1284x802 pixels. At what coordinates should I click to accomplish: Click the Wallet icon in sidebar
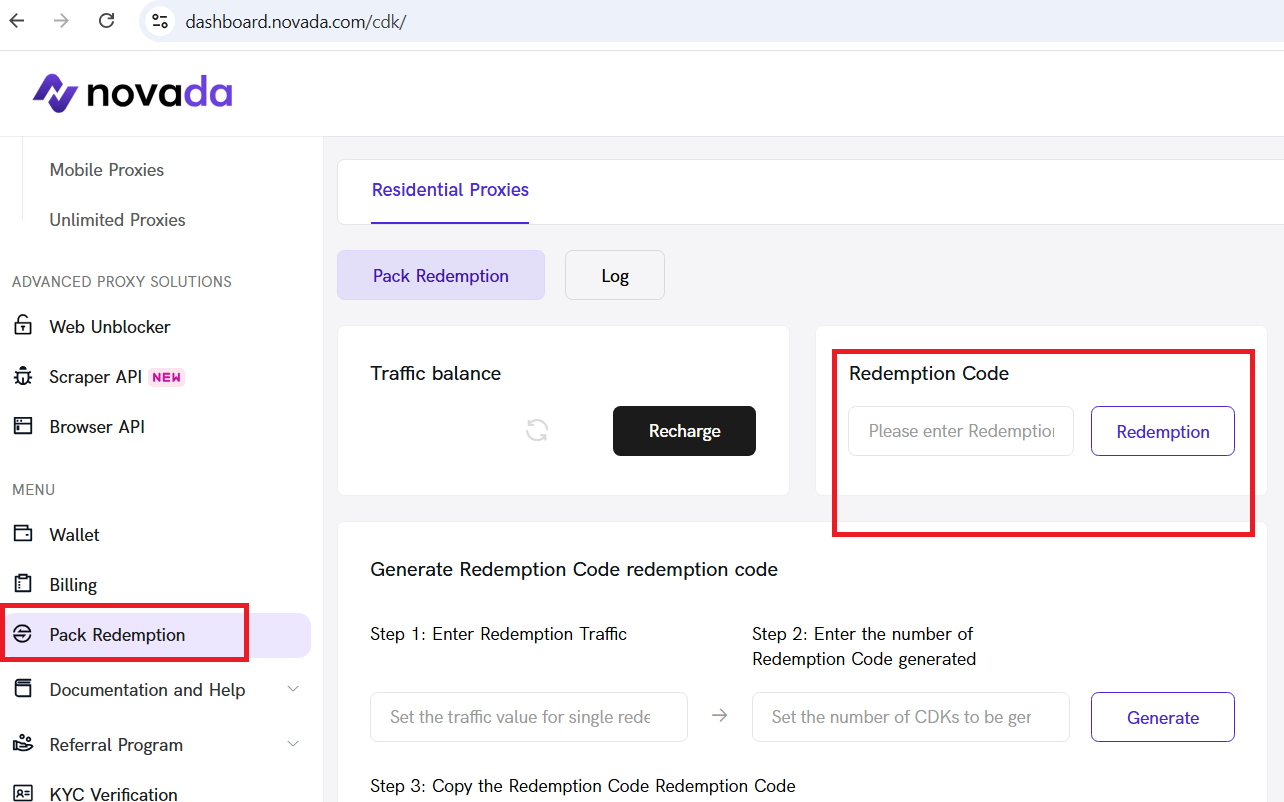23,535
